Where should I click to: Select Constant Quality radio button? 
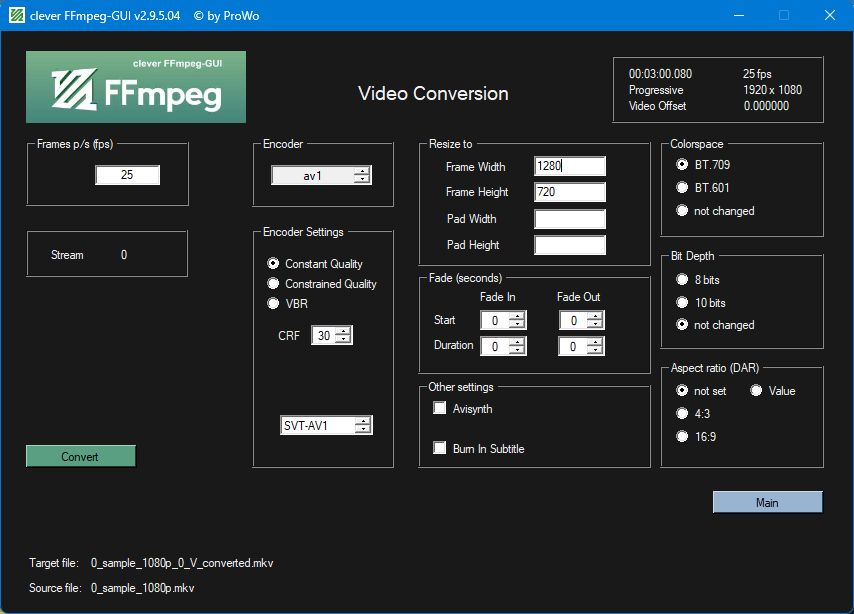(273, 264)
